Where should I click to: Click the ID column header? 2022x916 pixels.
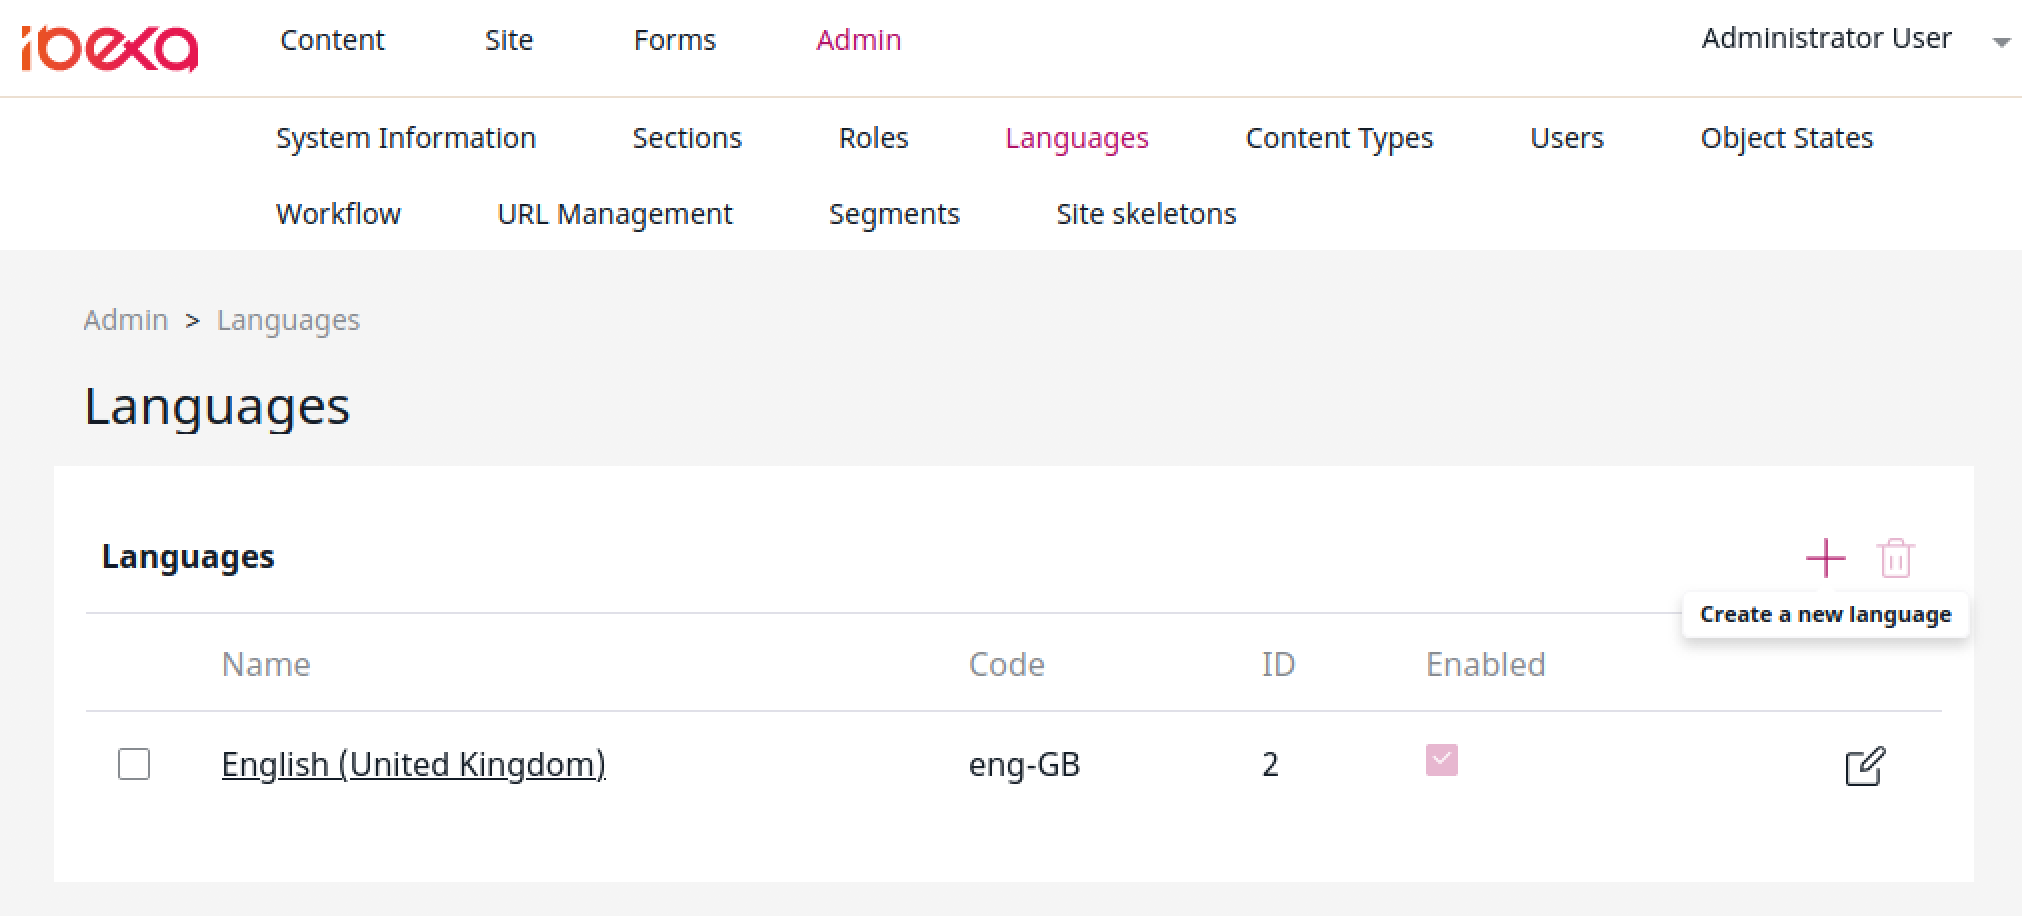tap(1278, 664)
